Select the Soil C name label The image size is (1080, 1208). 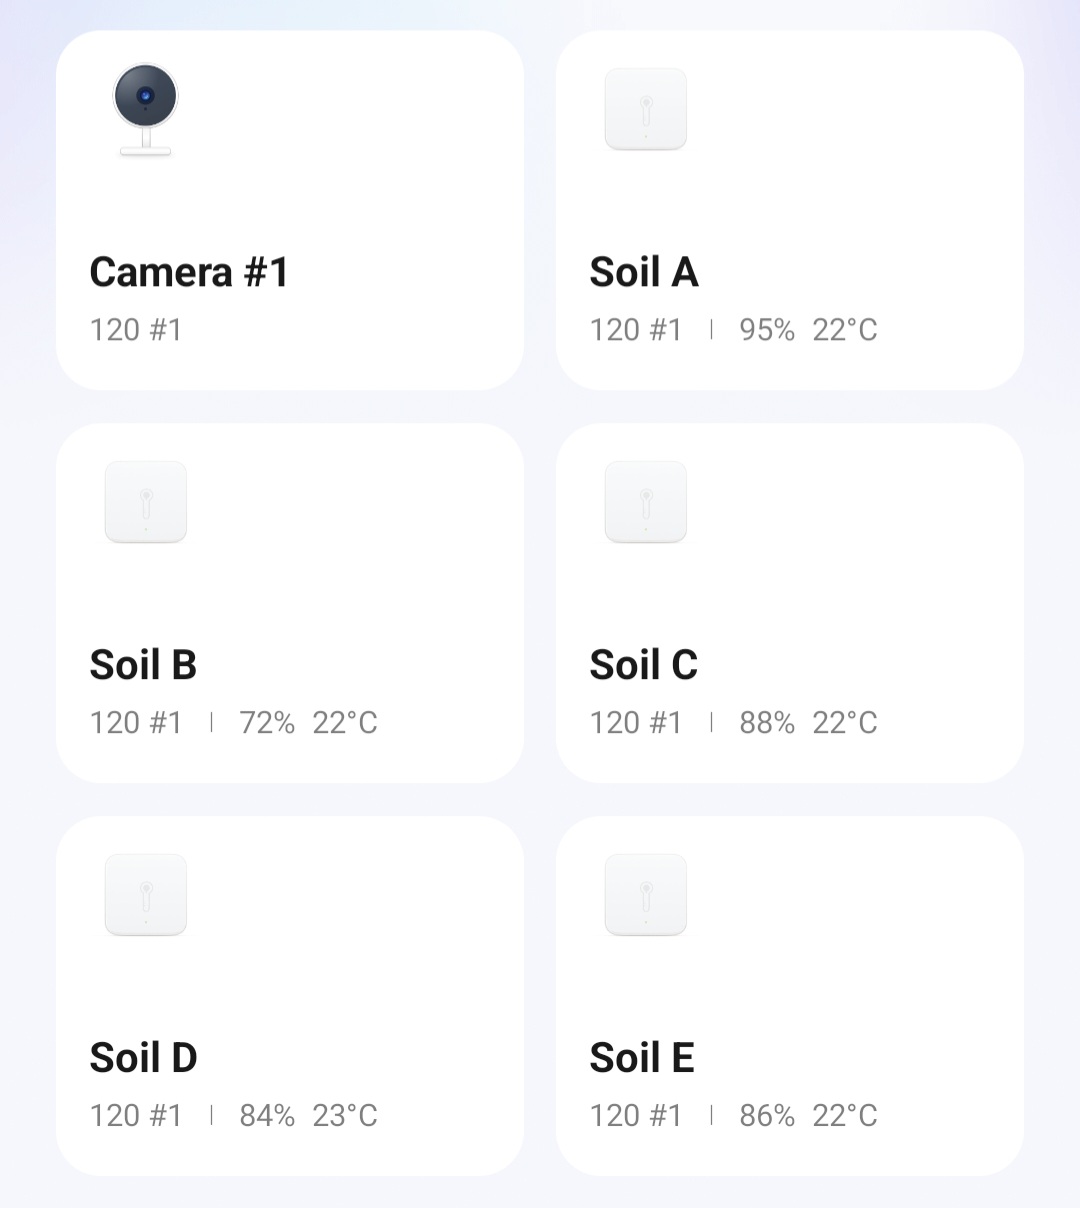[644, 665]
